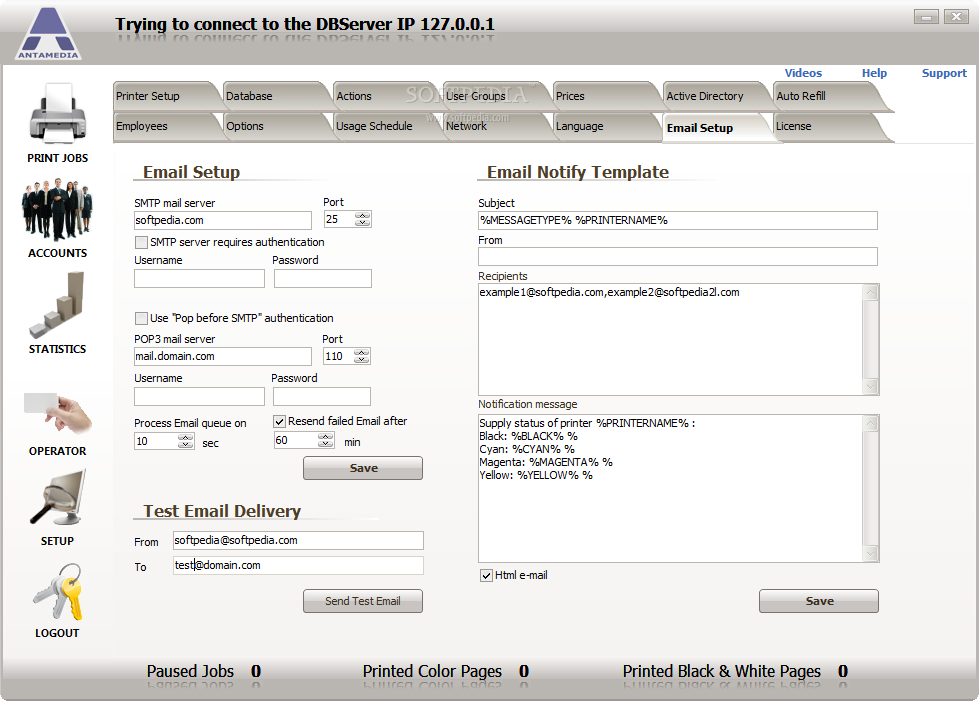This screenshot has width=979, height=701.
Task: Open the Support link
Action: (944, 73)
